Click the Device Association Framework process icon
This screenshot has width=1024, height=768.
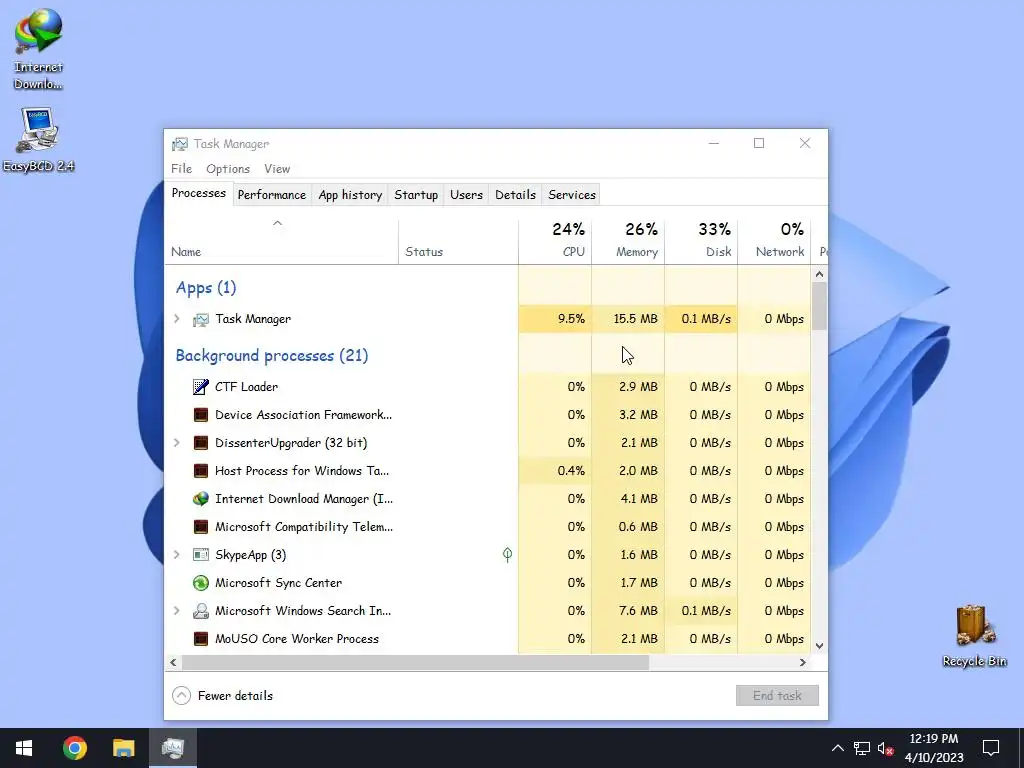tap(200, 415)
